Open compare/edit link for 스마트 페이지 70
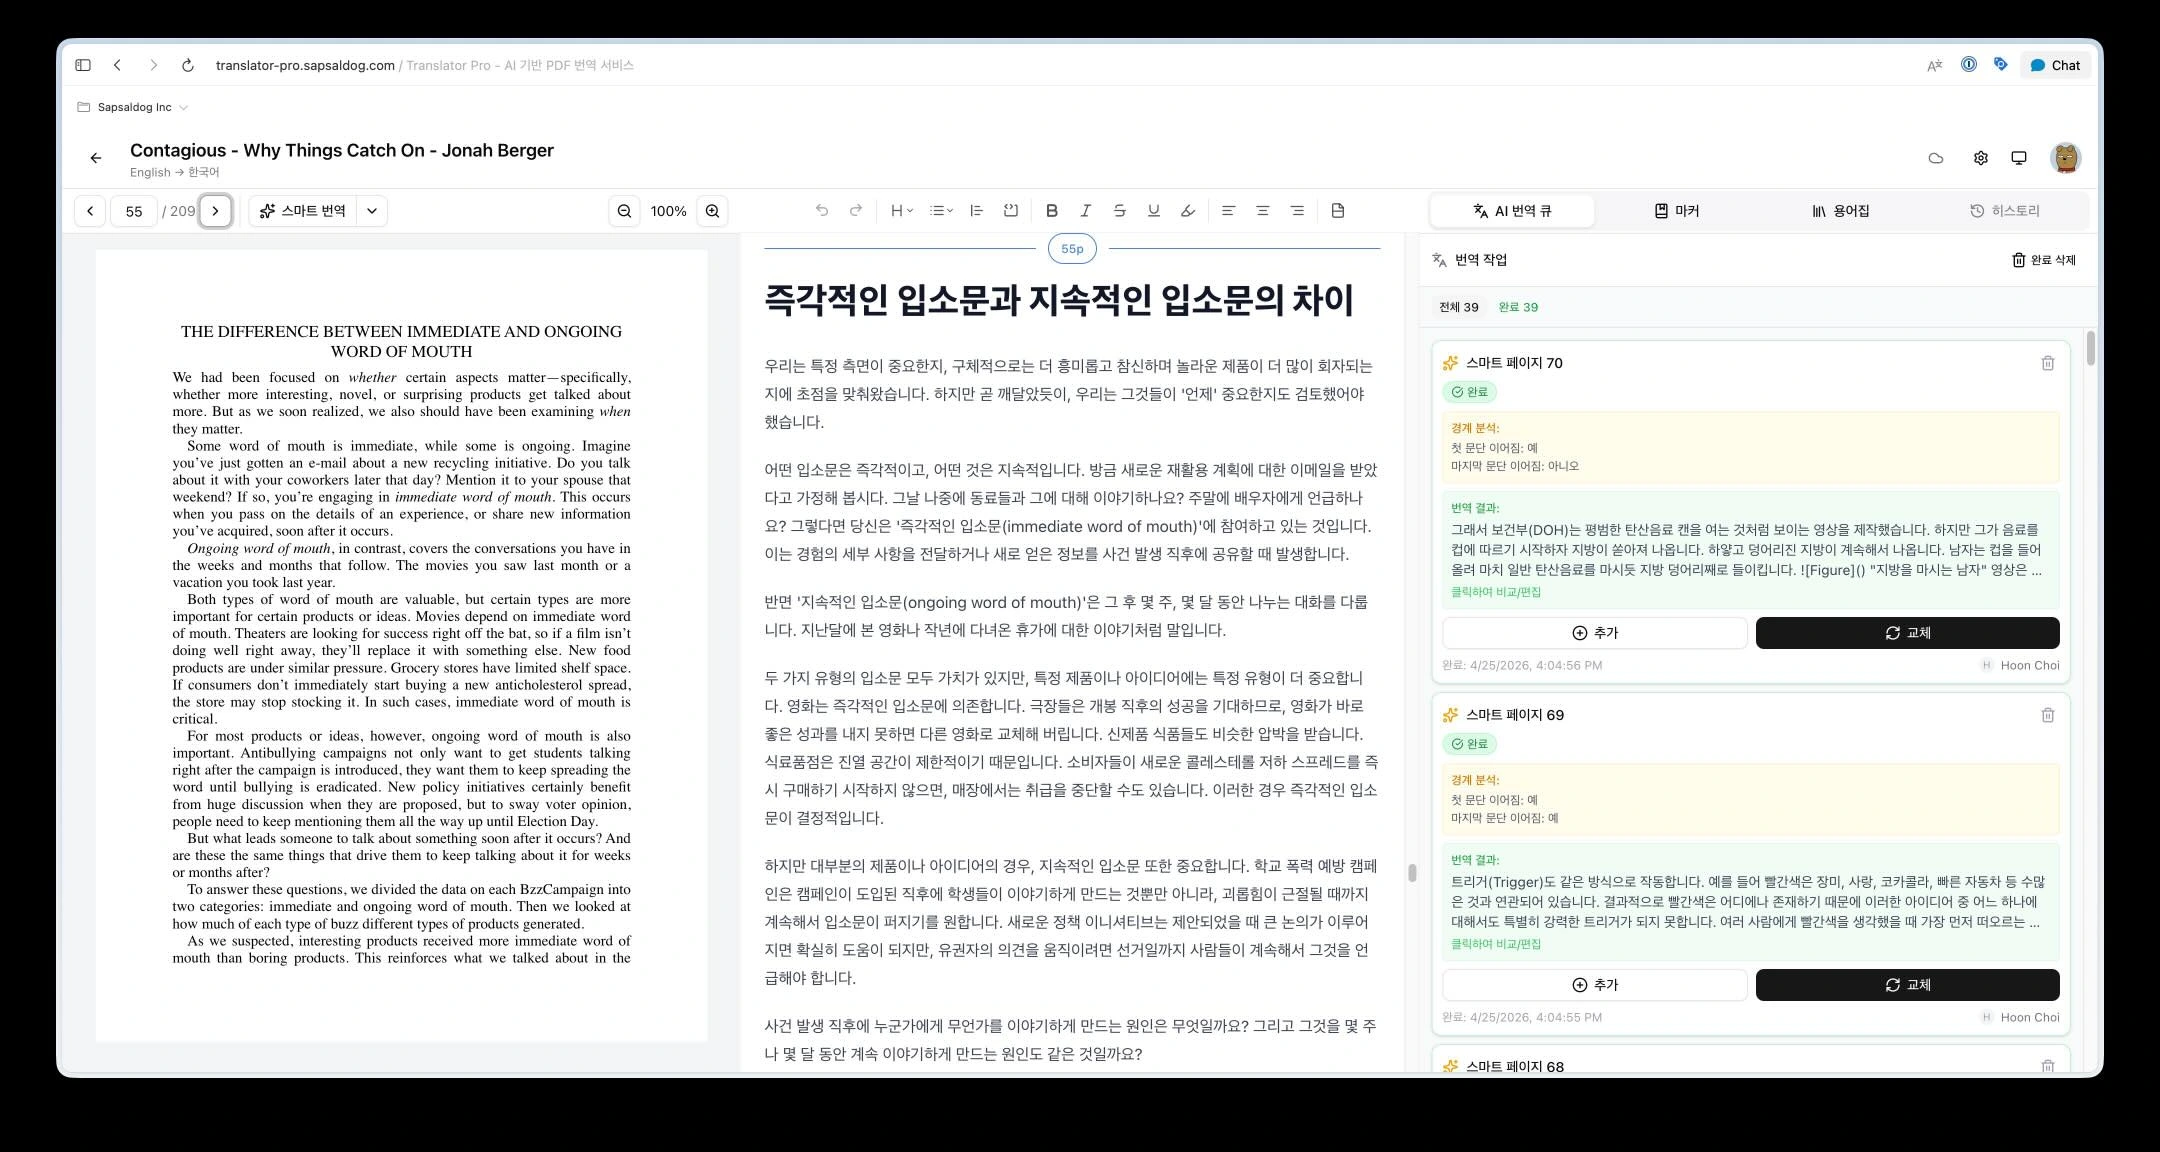 [1496, 592]
